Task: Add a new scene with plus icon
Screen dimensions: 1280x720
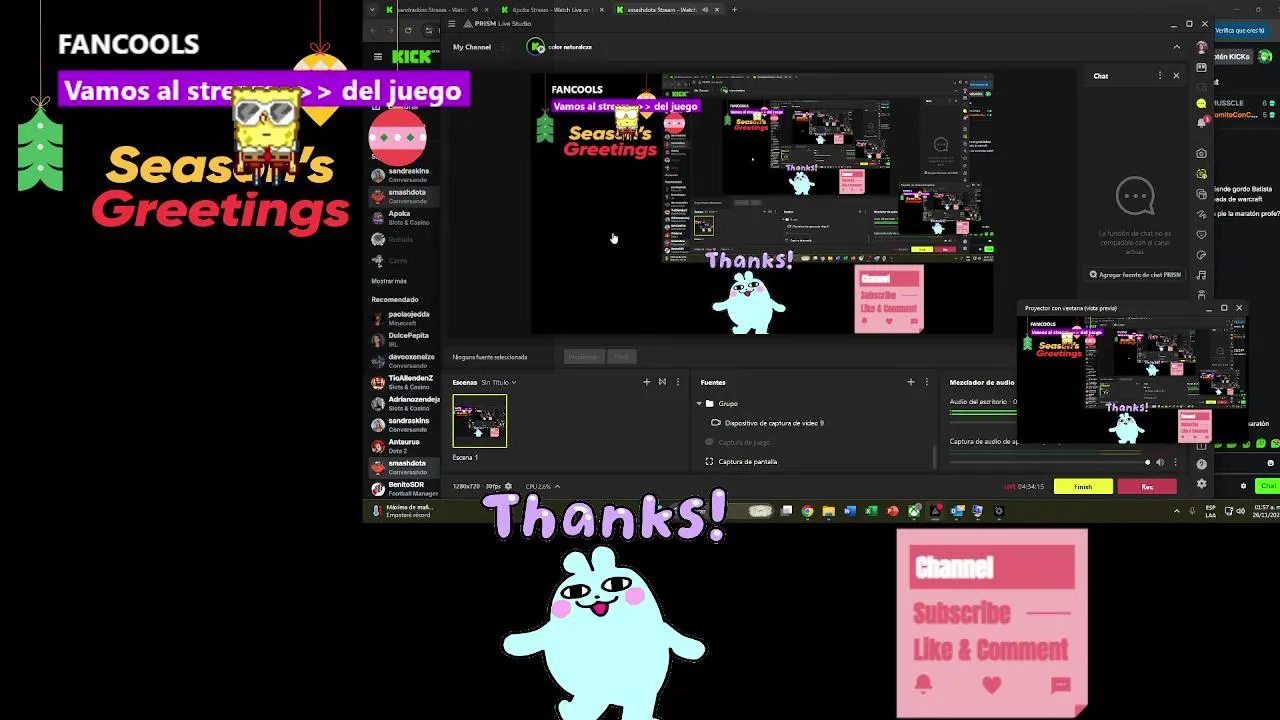Action: coord(646,382)
